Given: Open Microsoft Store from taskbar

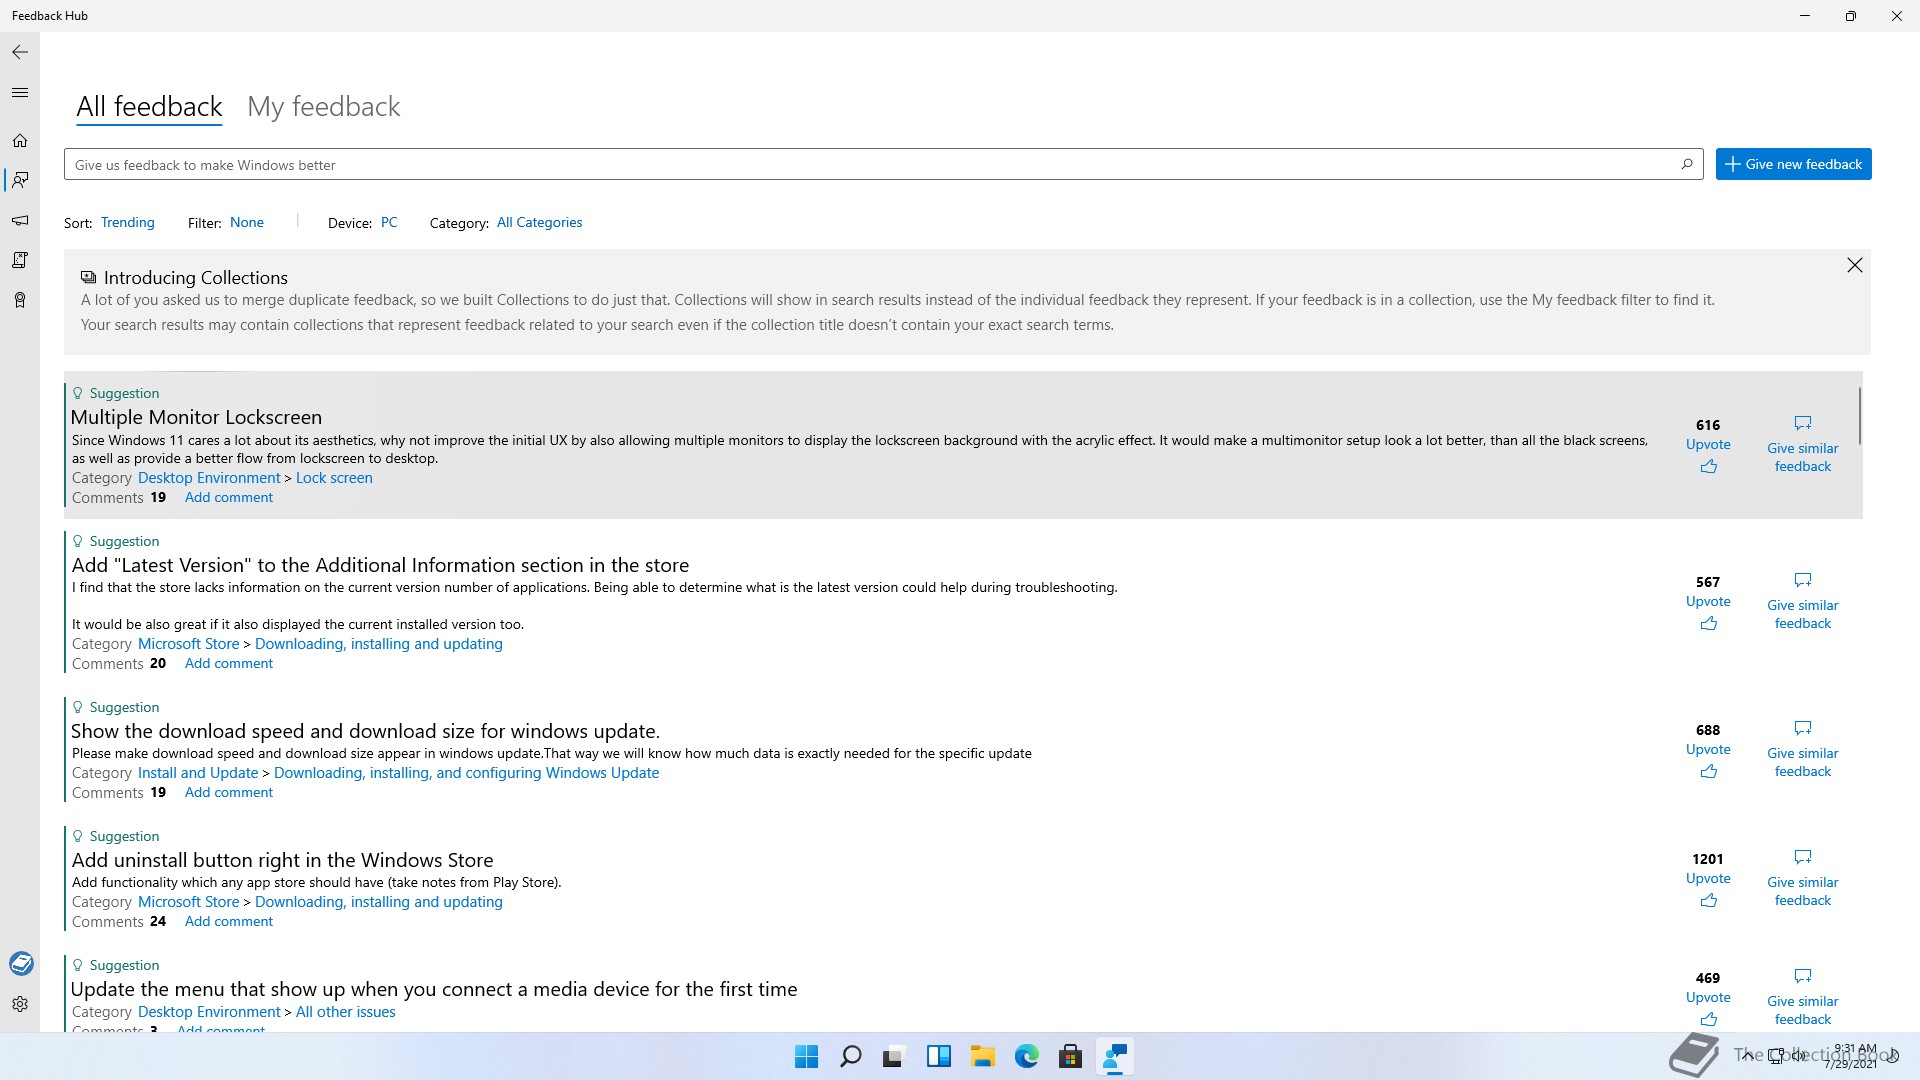Looking at the screenshot, I should click(x=1071, y=1056).
